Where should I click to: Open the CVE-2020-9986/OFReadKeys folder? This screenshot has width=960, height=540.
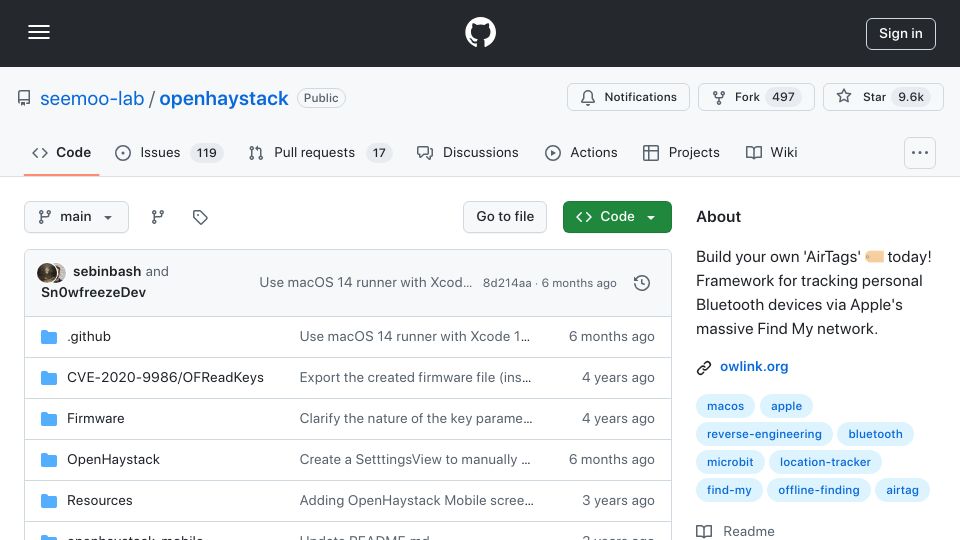pyautogui.click(x=165, y=378)
